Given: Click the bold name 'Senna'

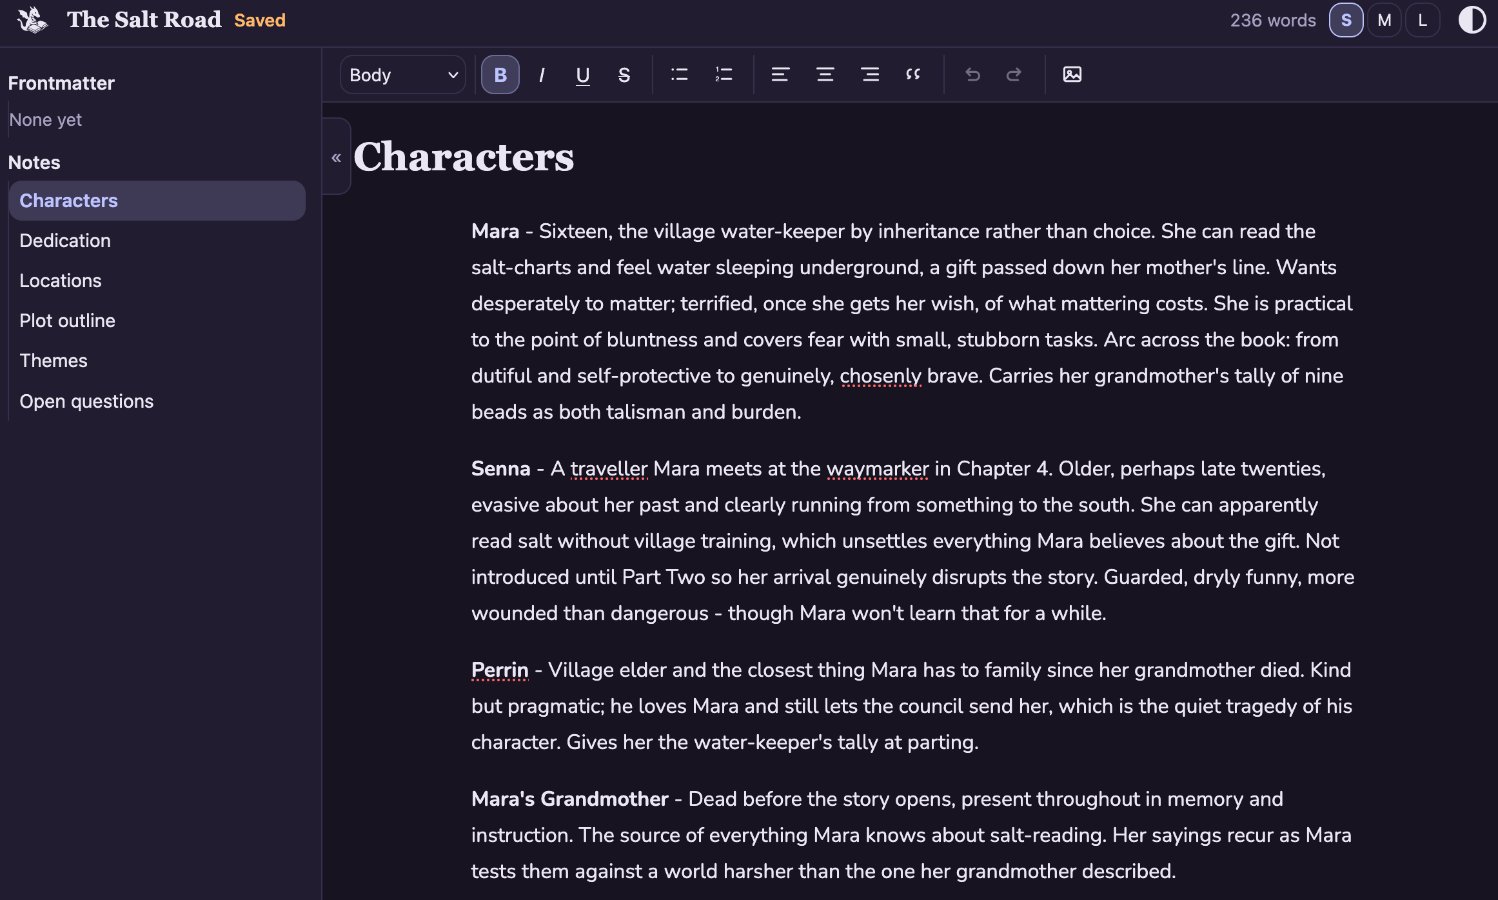Looking at the screenshot, I should click(x=501, y=469).
